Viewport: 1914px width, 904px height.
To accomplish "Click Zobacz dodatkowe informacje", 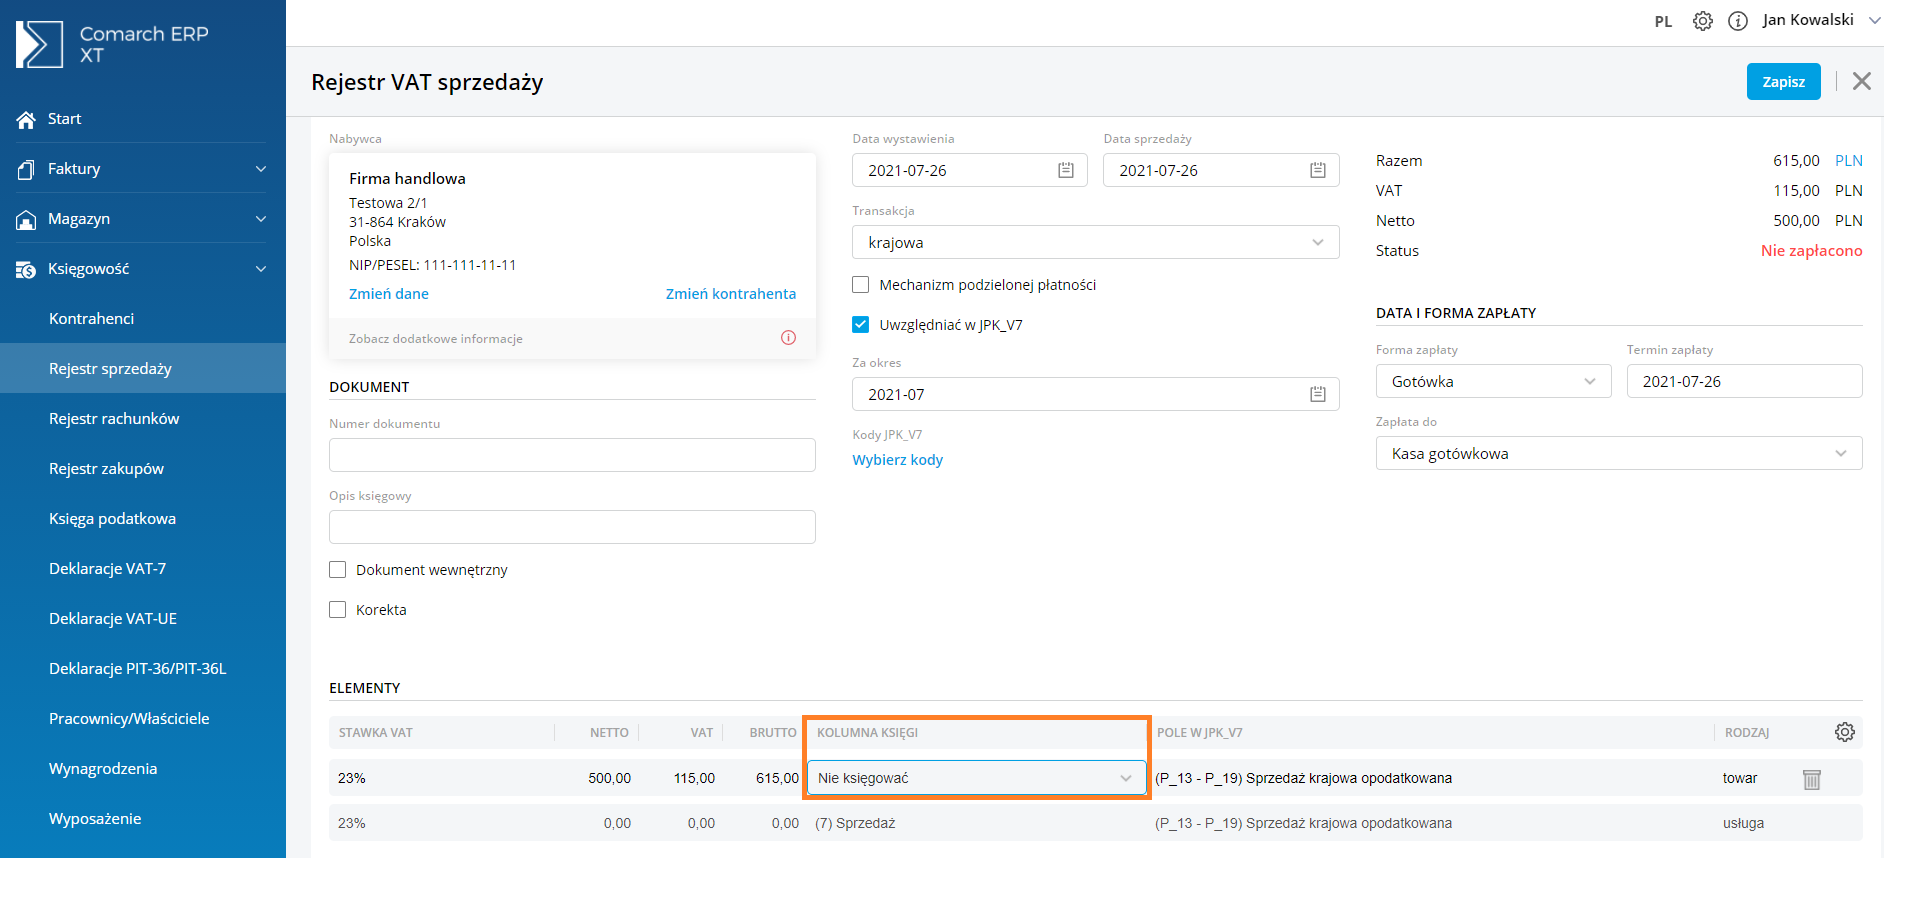I will [x=436, y=339].
